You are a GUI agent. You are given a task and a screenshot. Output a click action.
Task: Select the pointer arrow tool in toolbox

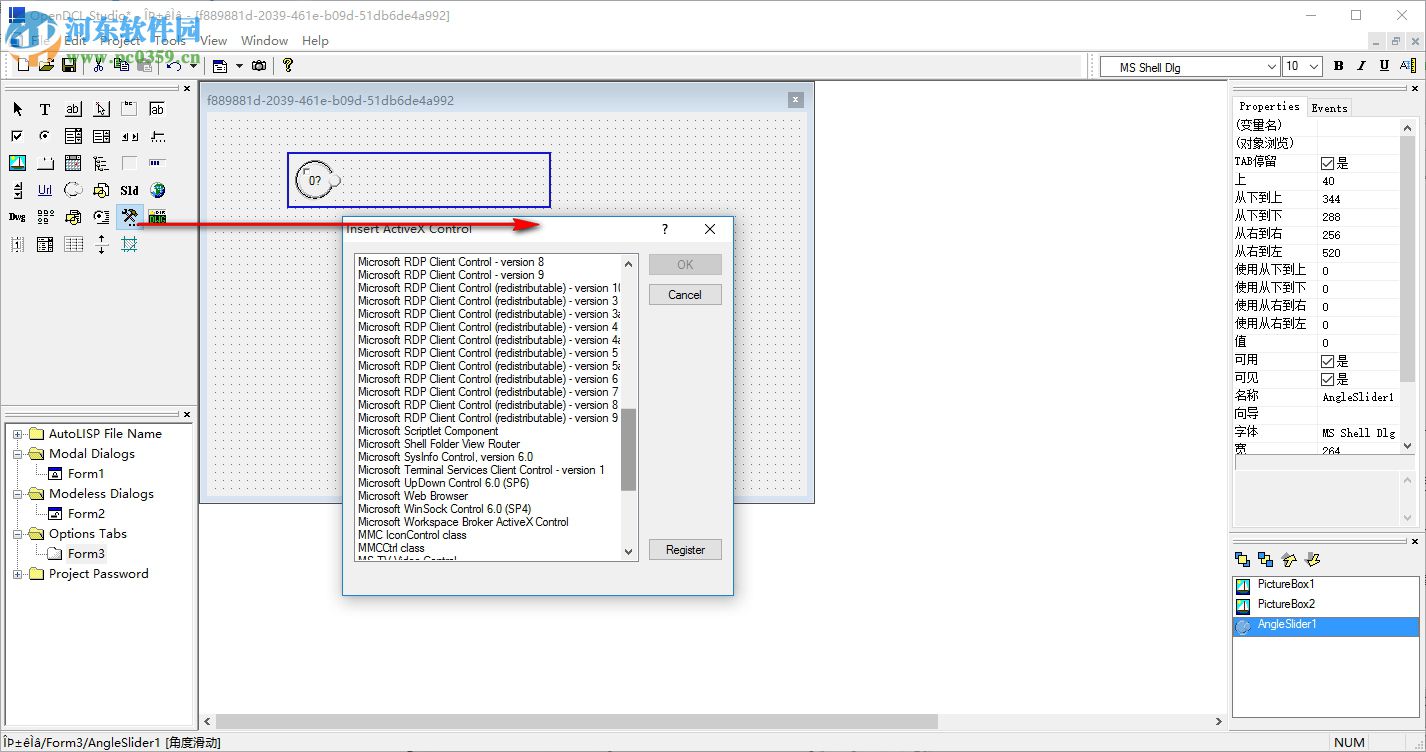[x=17, y=109]
